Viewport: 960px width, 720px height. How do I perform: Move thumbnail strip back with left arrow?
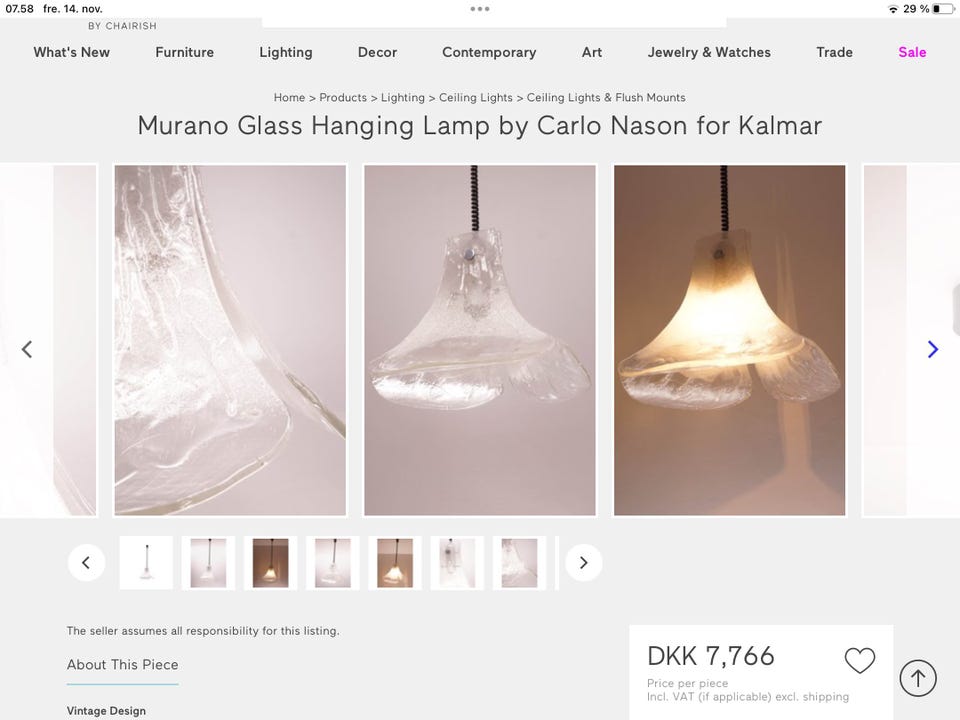[x=86, y=563]
